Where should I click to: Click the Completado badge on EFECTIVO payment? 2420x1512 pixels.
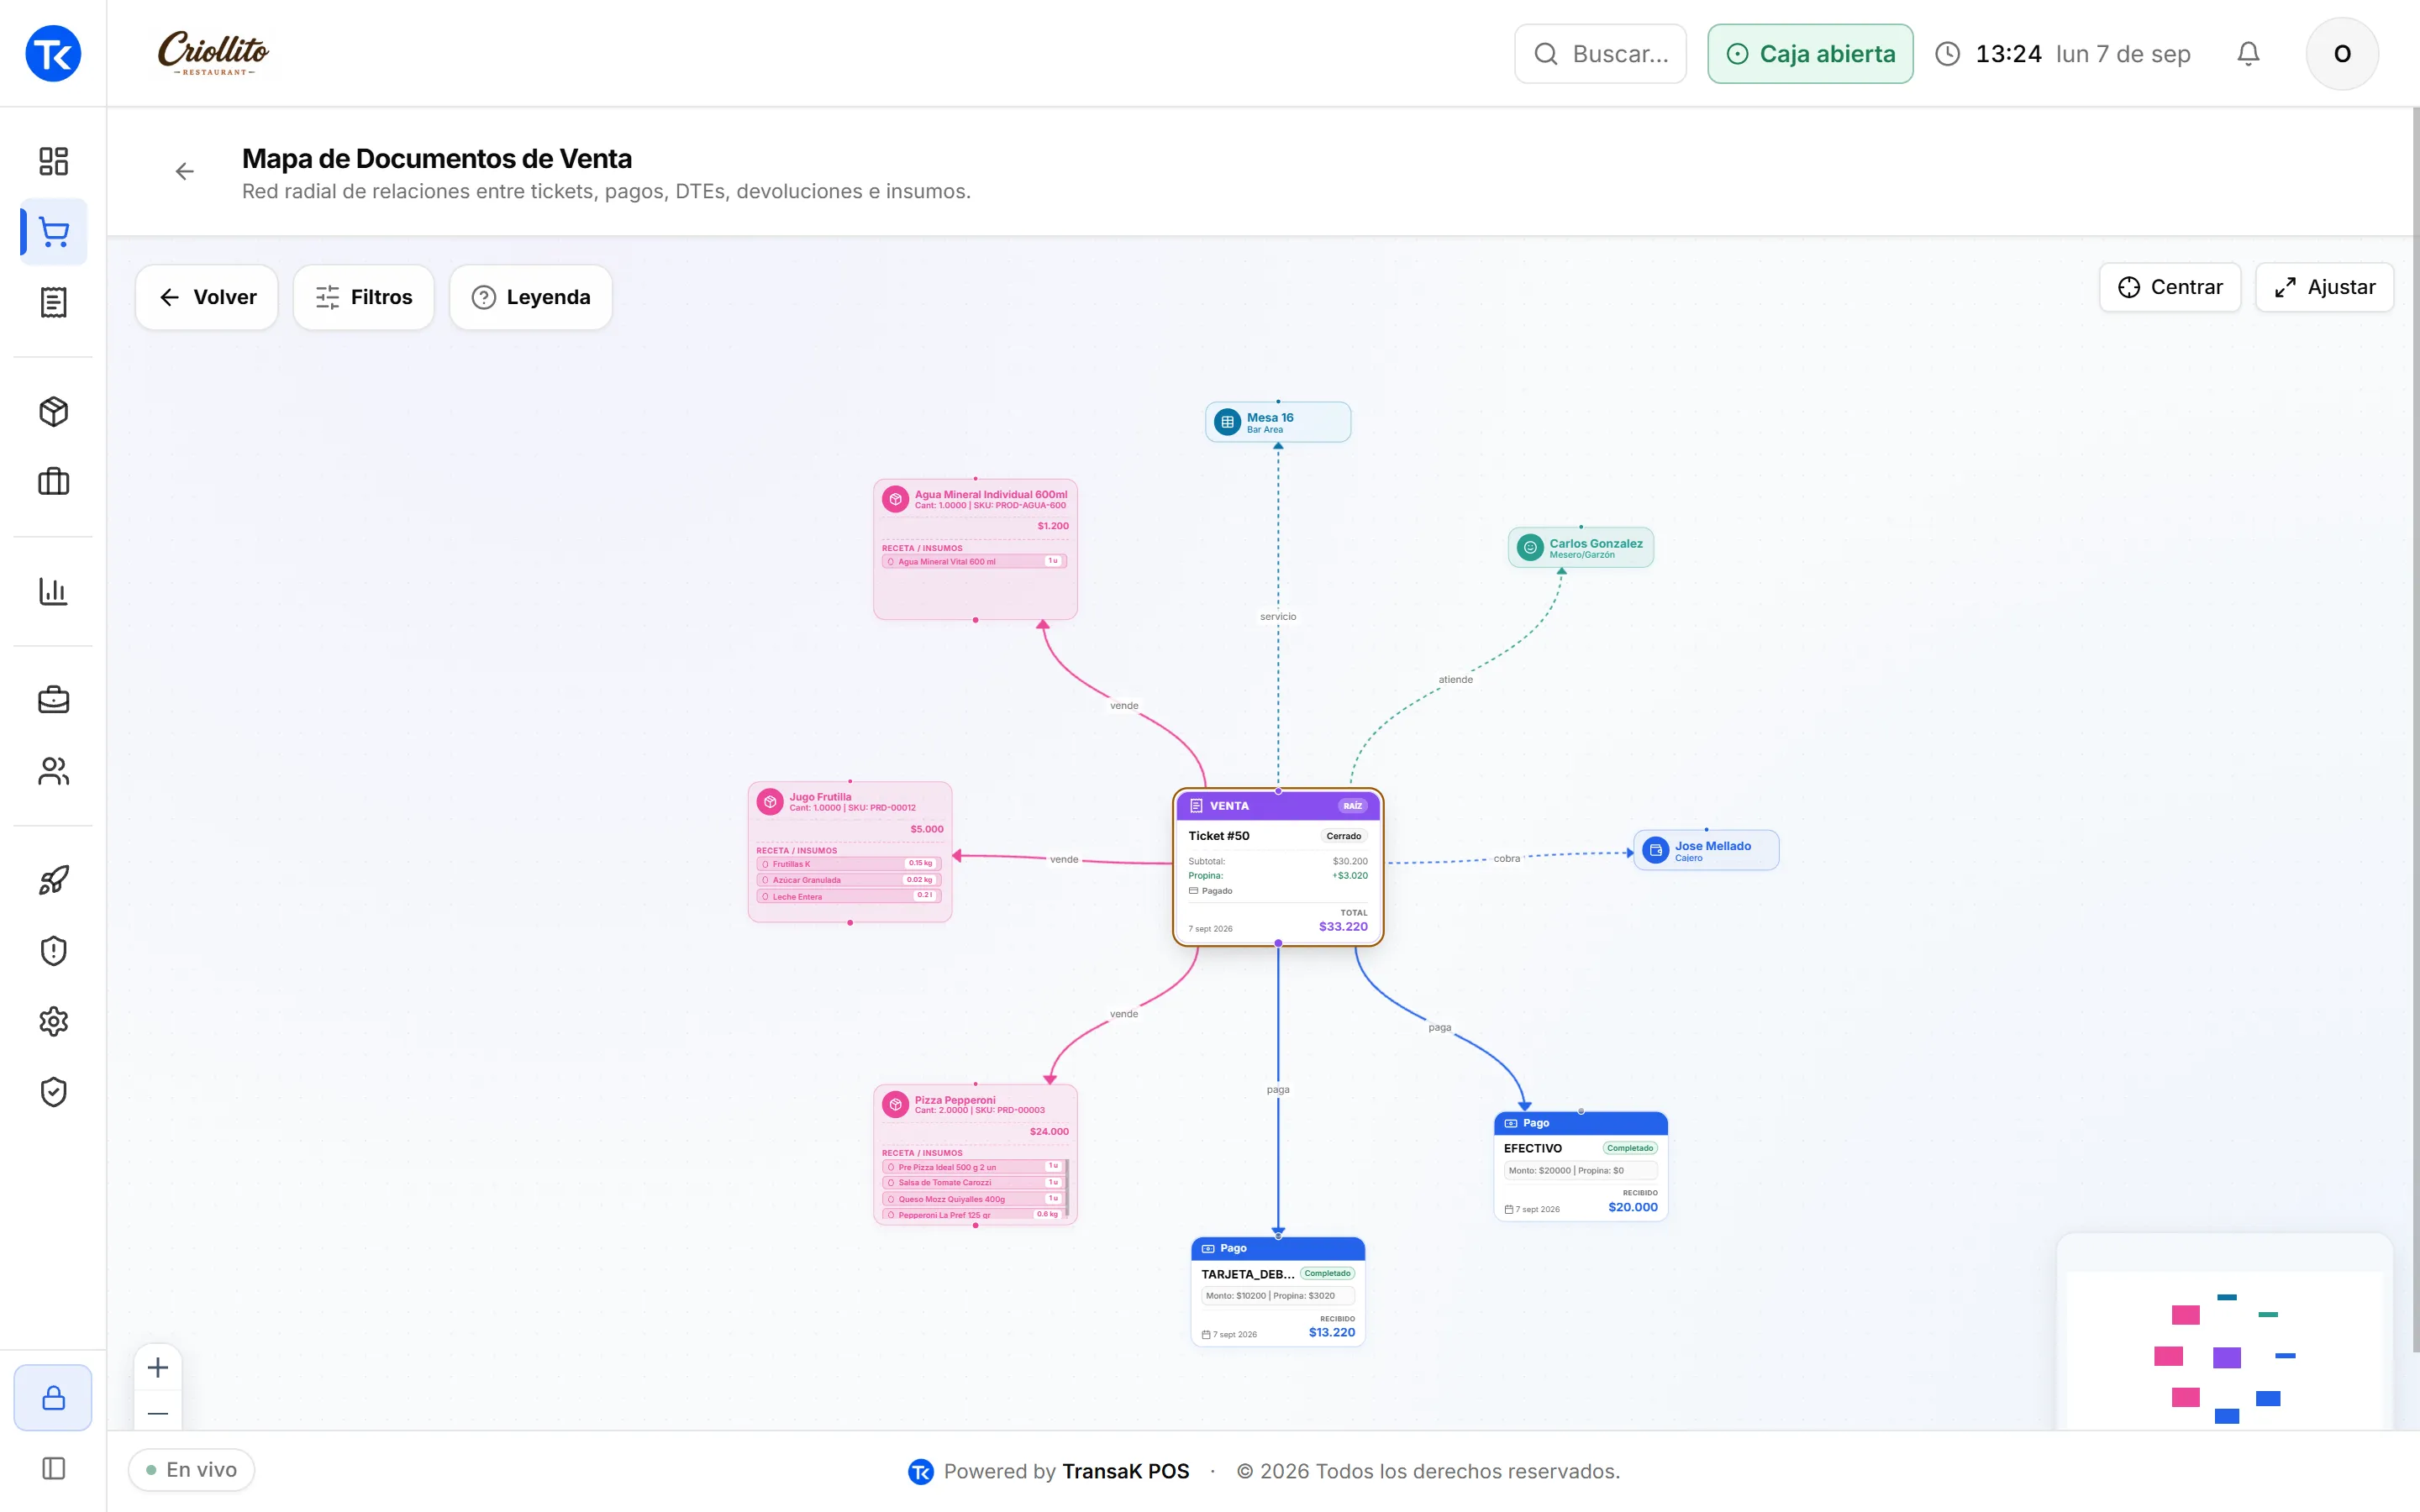coord(1629,1148)
